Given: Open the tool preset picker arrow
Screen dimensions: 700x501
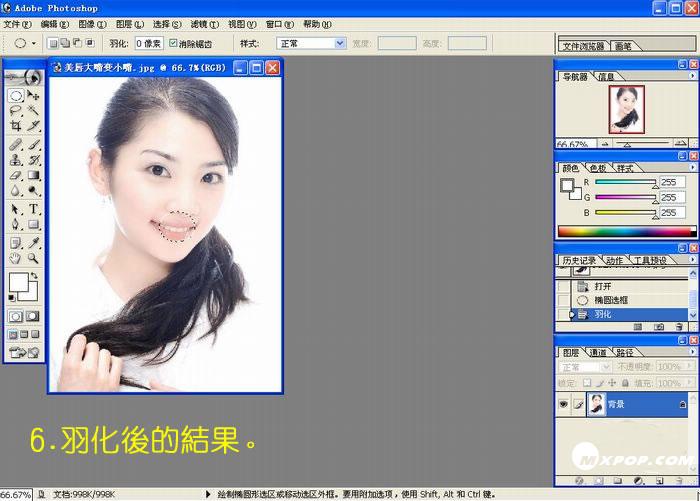Looking at the screenshot, I should tap(34, 43).
